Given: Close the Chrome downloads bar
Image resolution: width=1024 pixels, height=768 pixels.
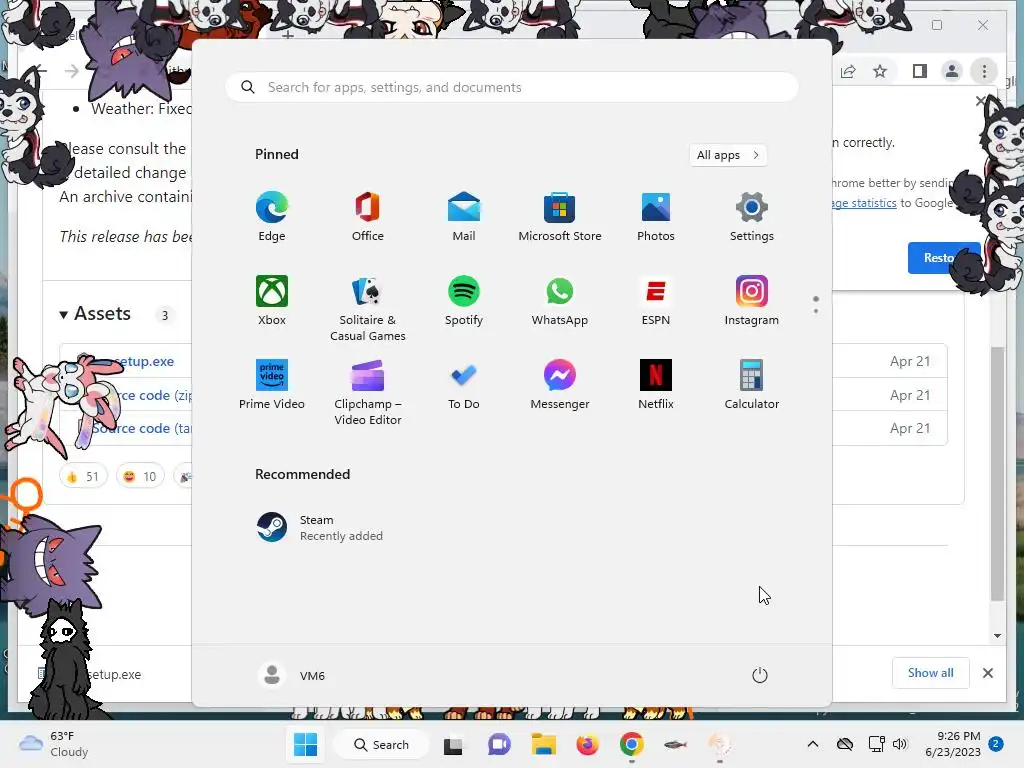Looking at the screenshot, I should 987,673.
